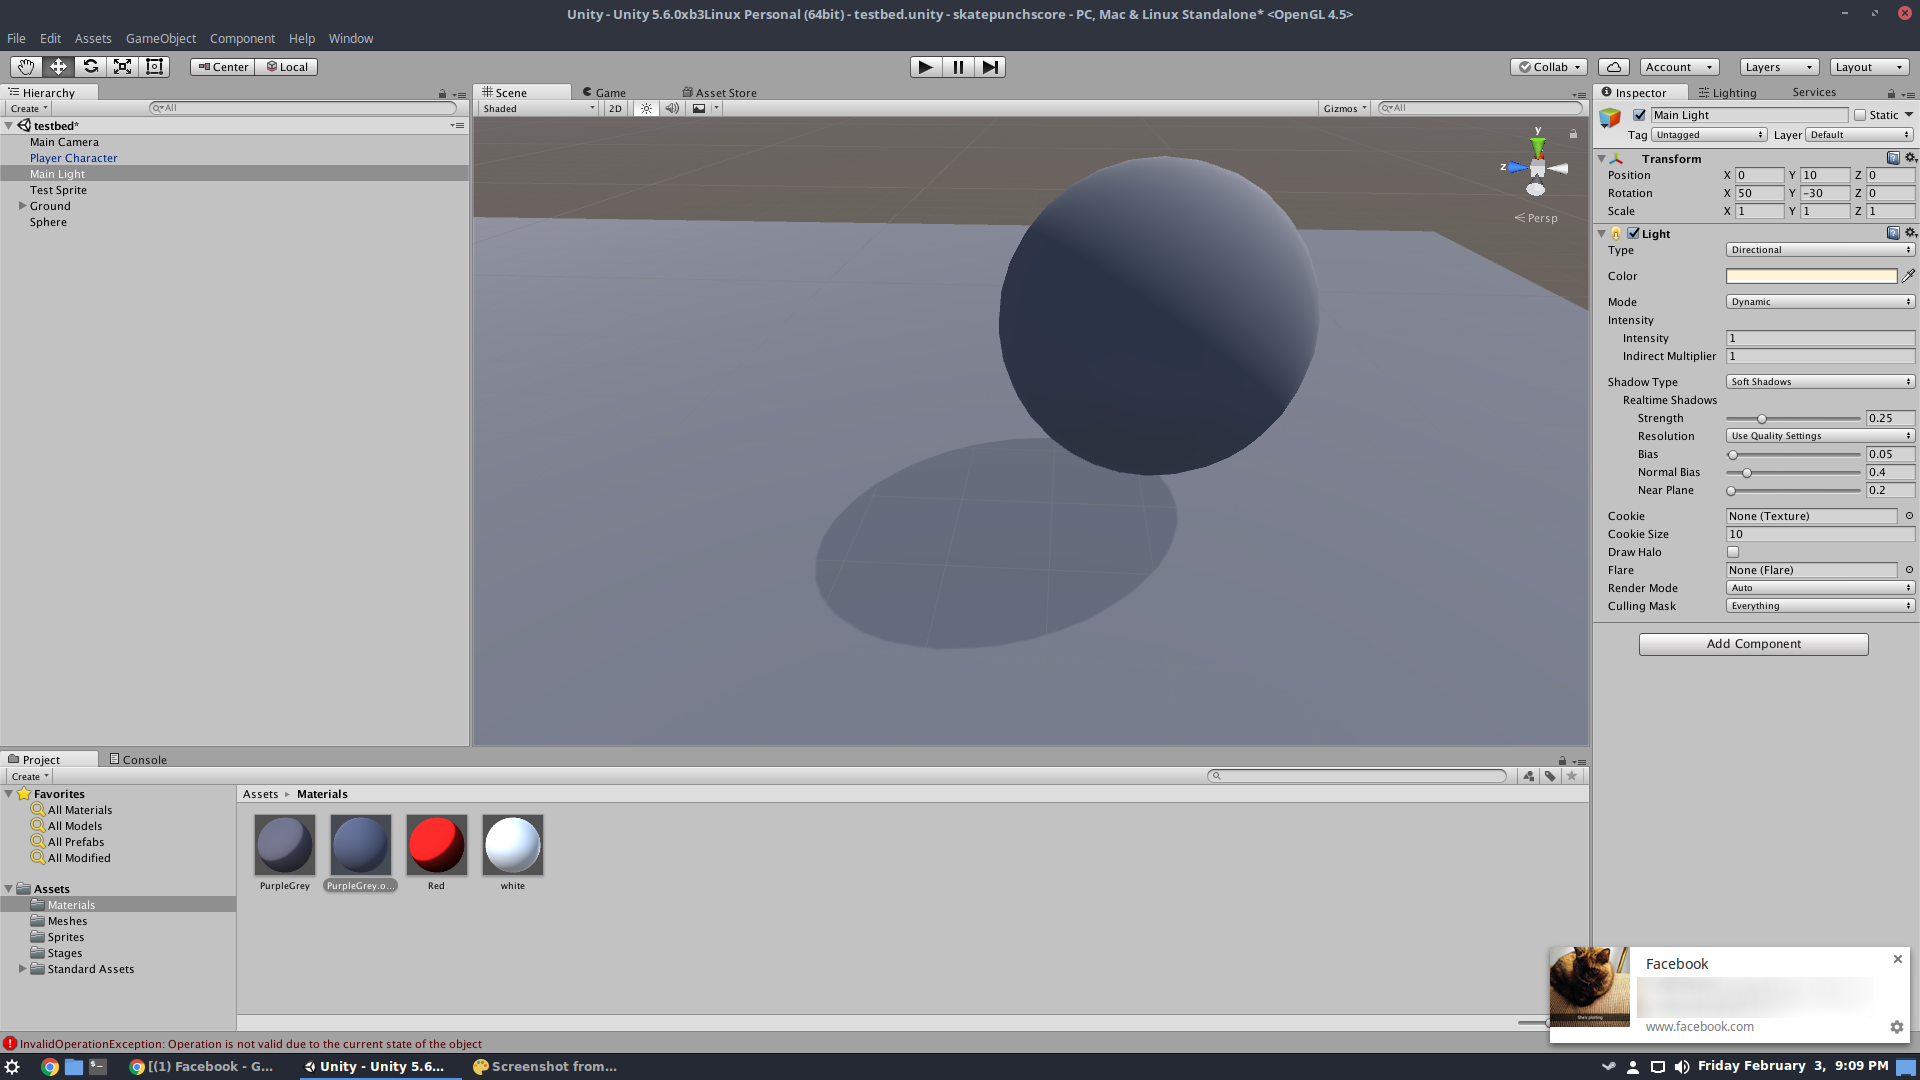Screen dimensions: 1920x1080
Task: Save search as favorite star
Action: 1572,776
